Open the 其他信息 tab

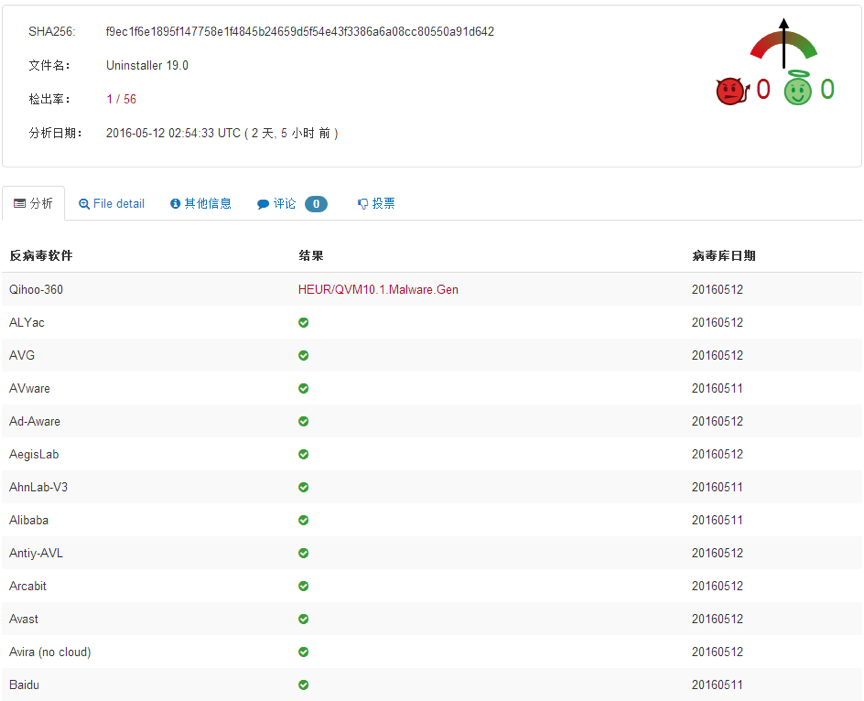(201, 203)
